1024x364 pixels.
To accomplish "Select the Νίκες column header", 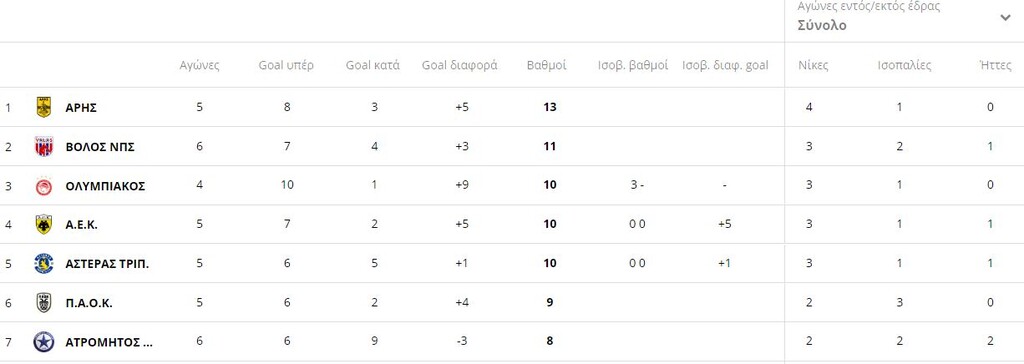I will click(813, 65).
